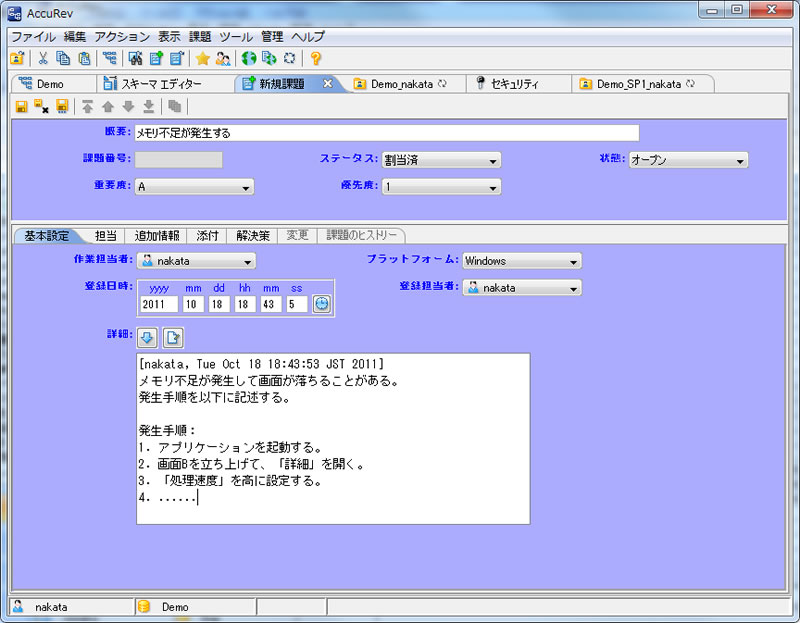Open the 登録担当者 dropdown
Viewport: 800px width, 623px height.
click(522, 288)
